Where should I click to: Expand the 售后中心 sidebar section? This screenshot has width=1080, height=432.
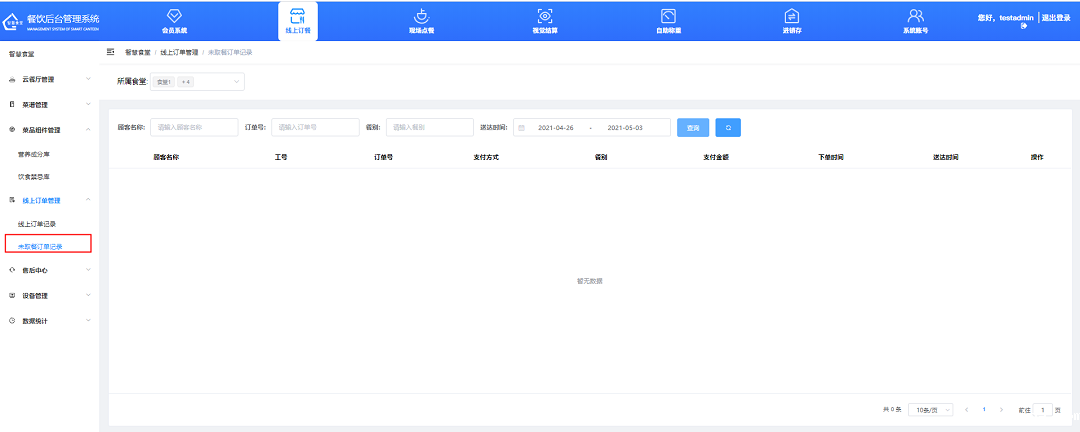[x=48, y=270]
